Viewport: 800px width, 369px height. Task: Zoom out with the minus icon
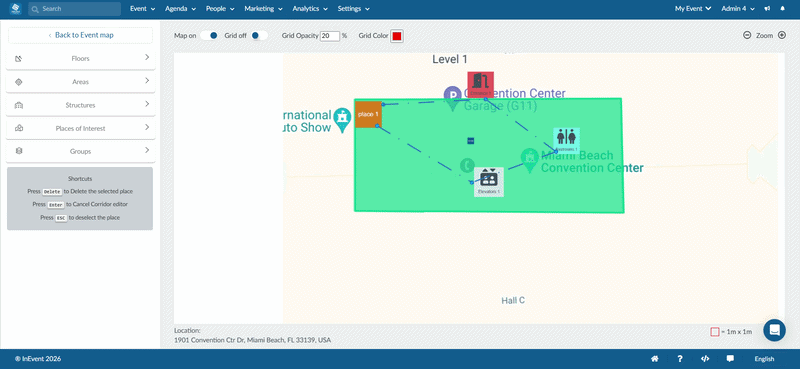pyautogui.click(x=747, y=35)
